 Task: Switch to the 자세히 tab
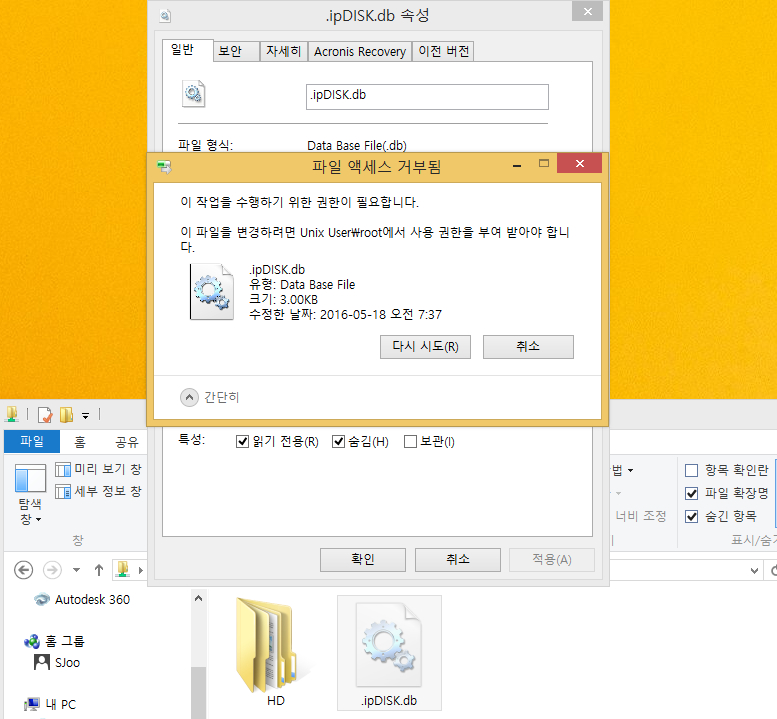coord(283,52)
